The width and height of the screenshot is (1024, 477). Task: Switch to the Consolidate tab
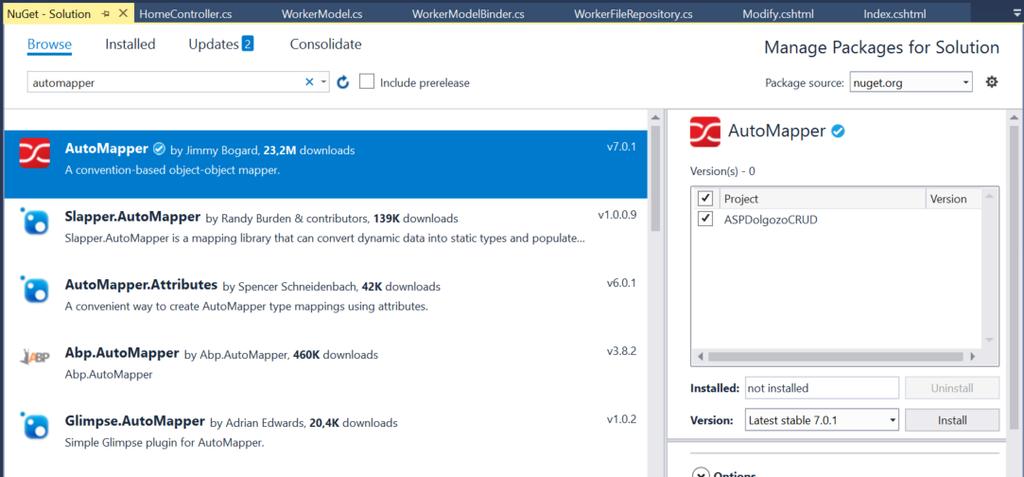click(325, 44)
